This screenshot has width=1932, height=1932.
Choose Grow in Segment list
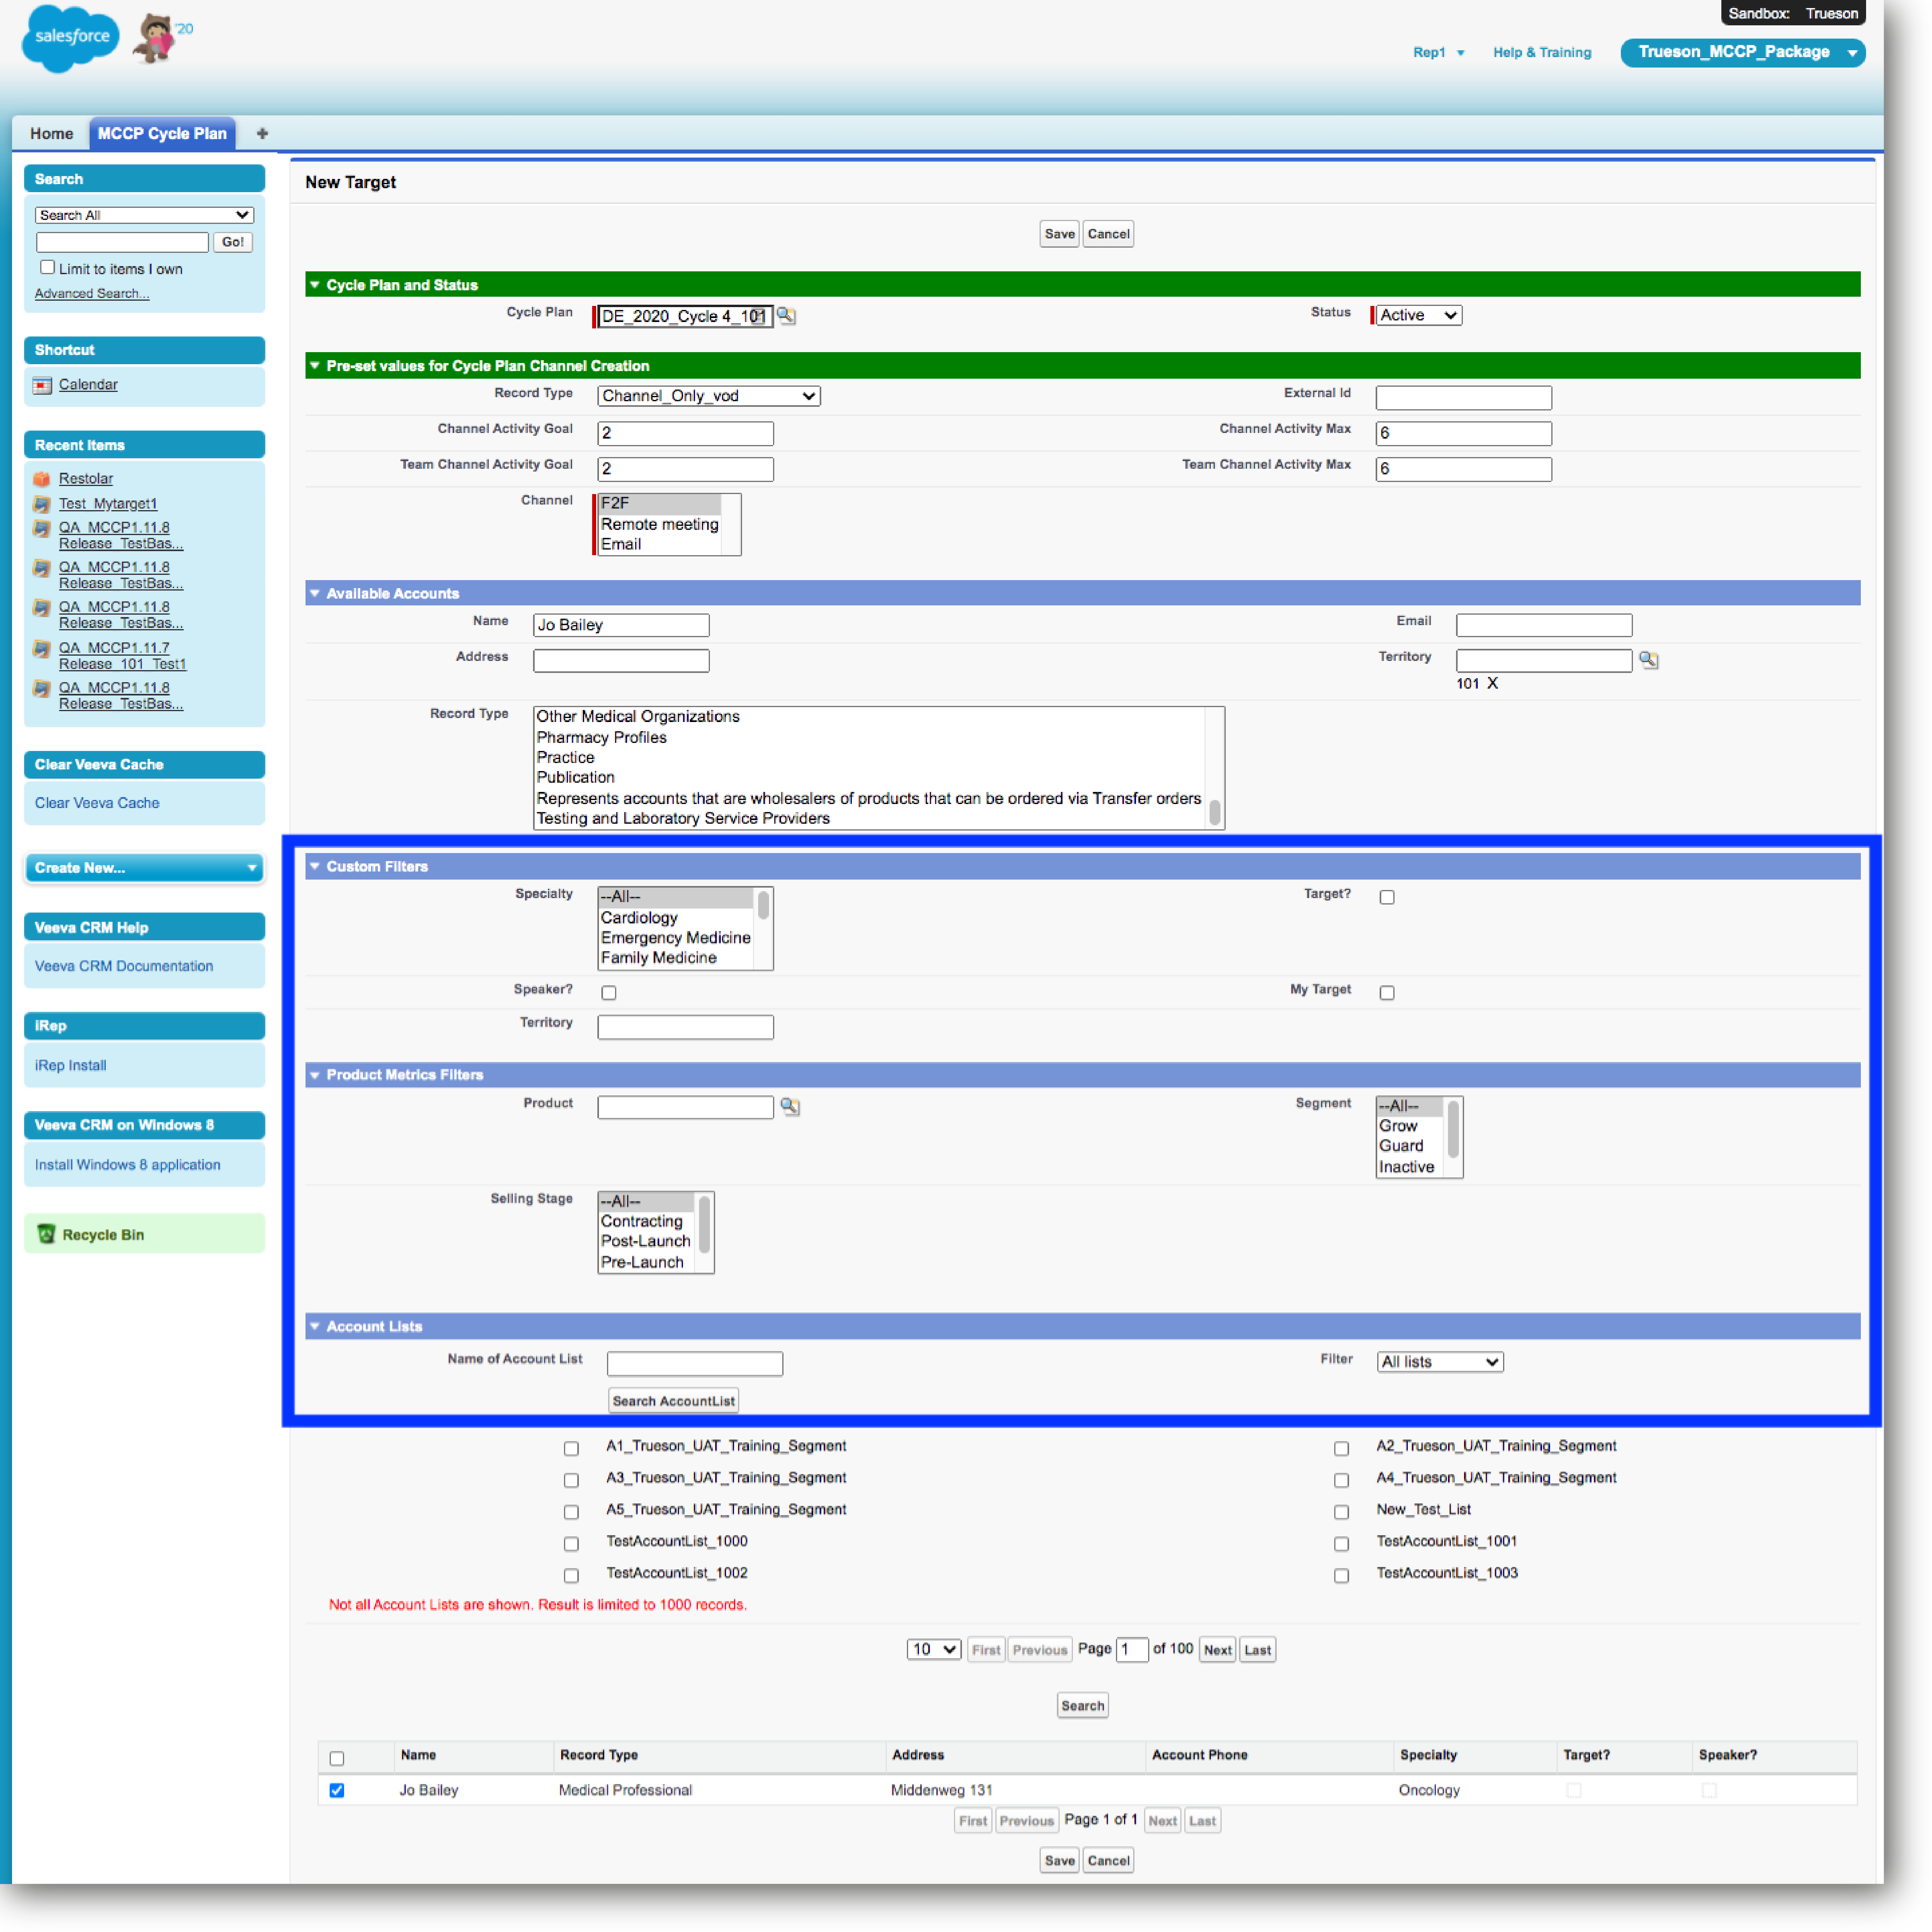tap(1409, 1126)
